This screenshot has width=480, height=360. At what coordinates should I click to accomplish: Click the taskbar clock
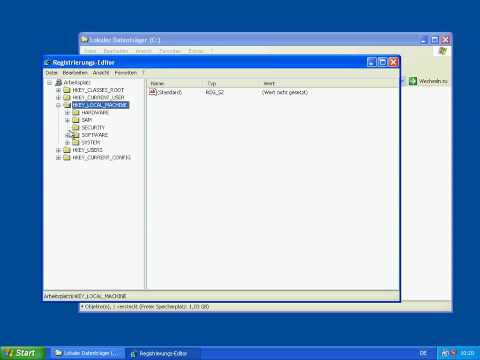(x=467, y=353)
